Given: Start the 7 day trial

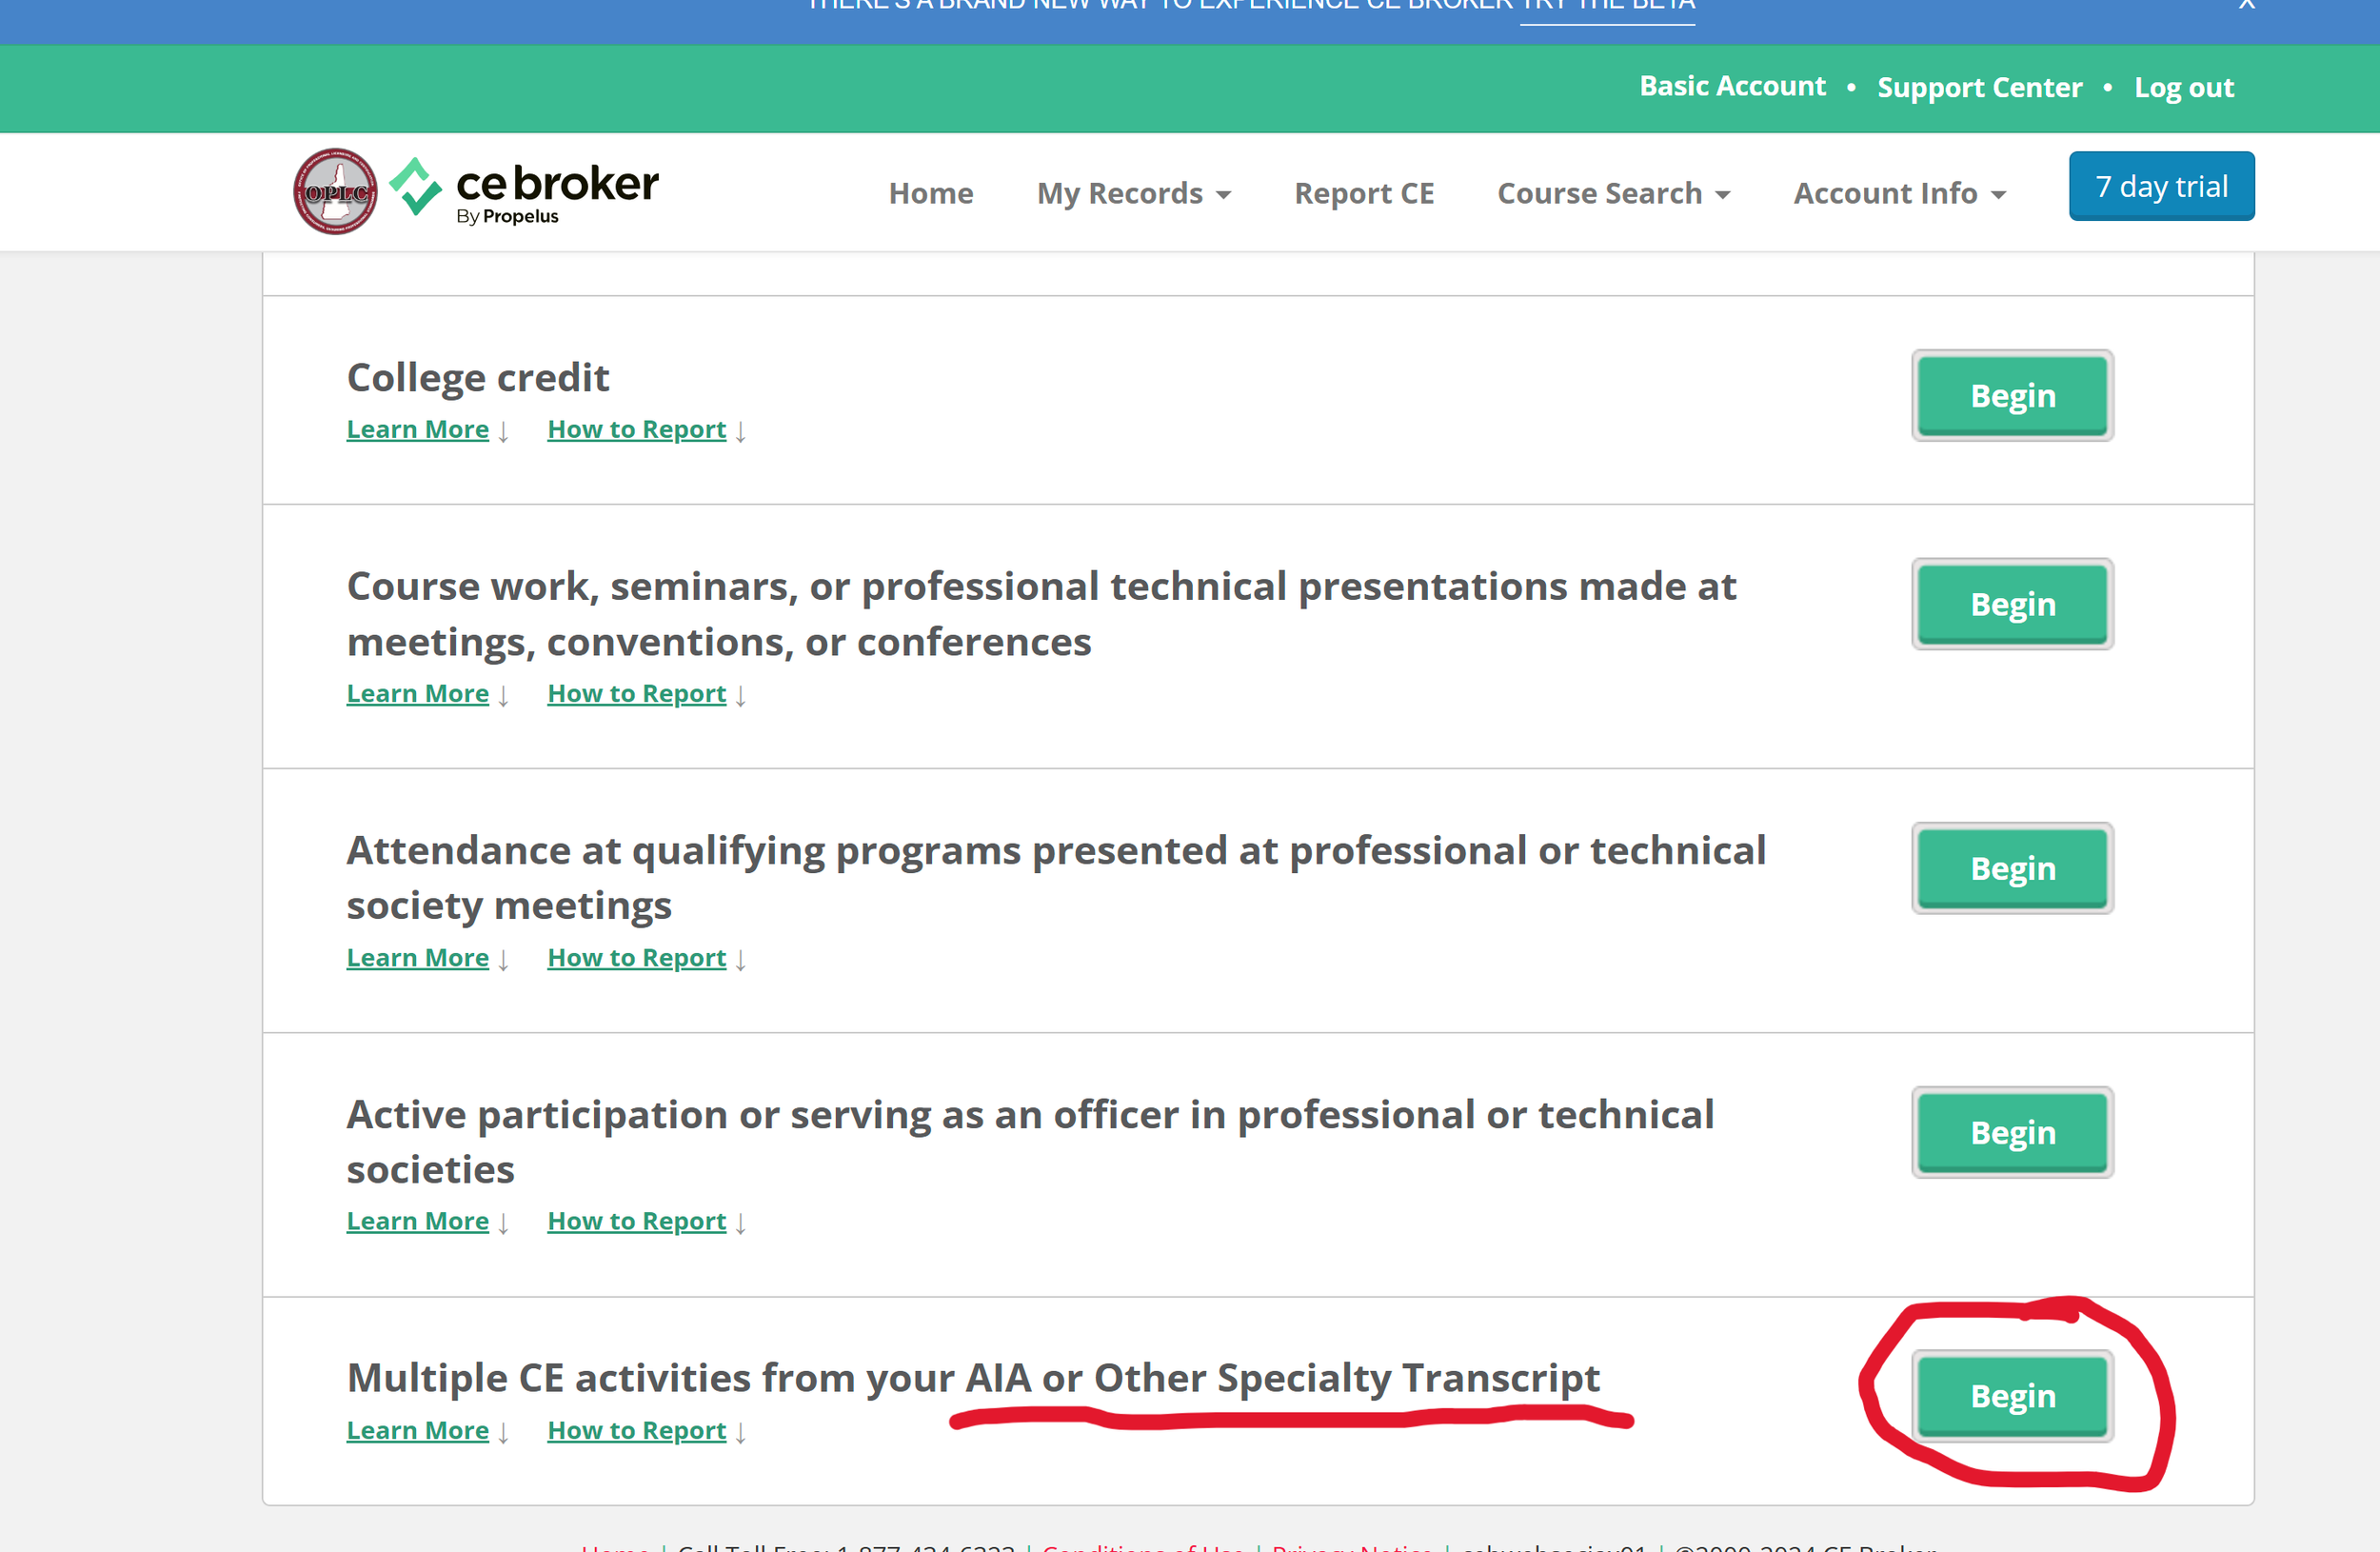Looking at the screenshot, I should [2160, 186].
